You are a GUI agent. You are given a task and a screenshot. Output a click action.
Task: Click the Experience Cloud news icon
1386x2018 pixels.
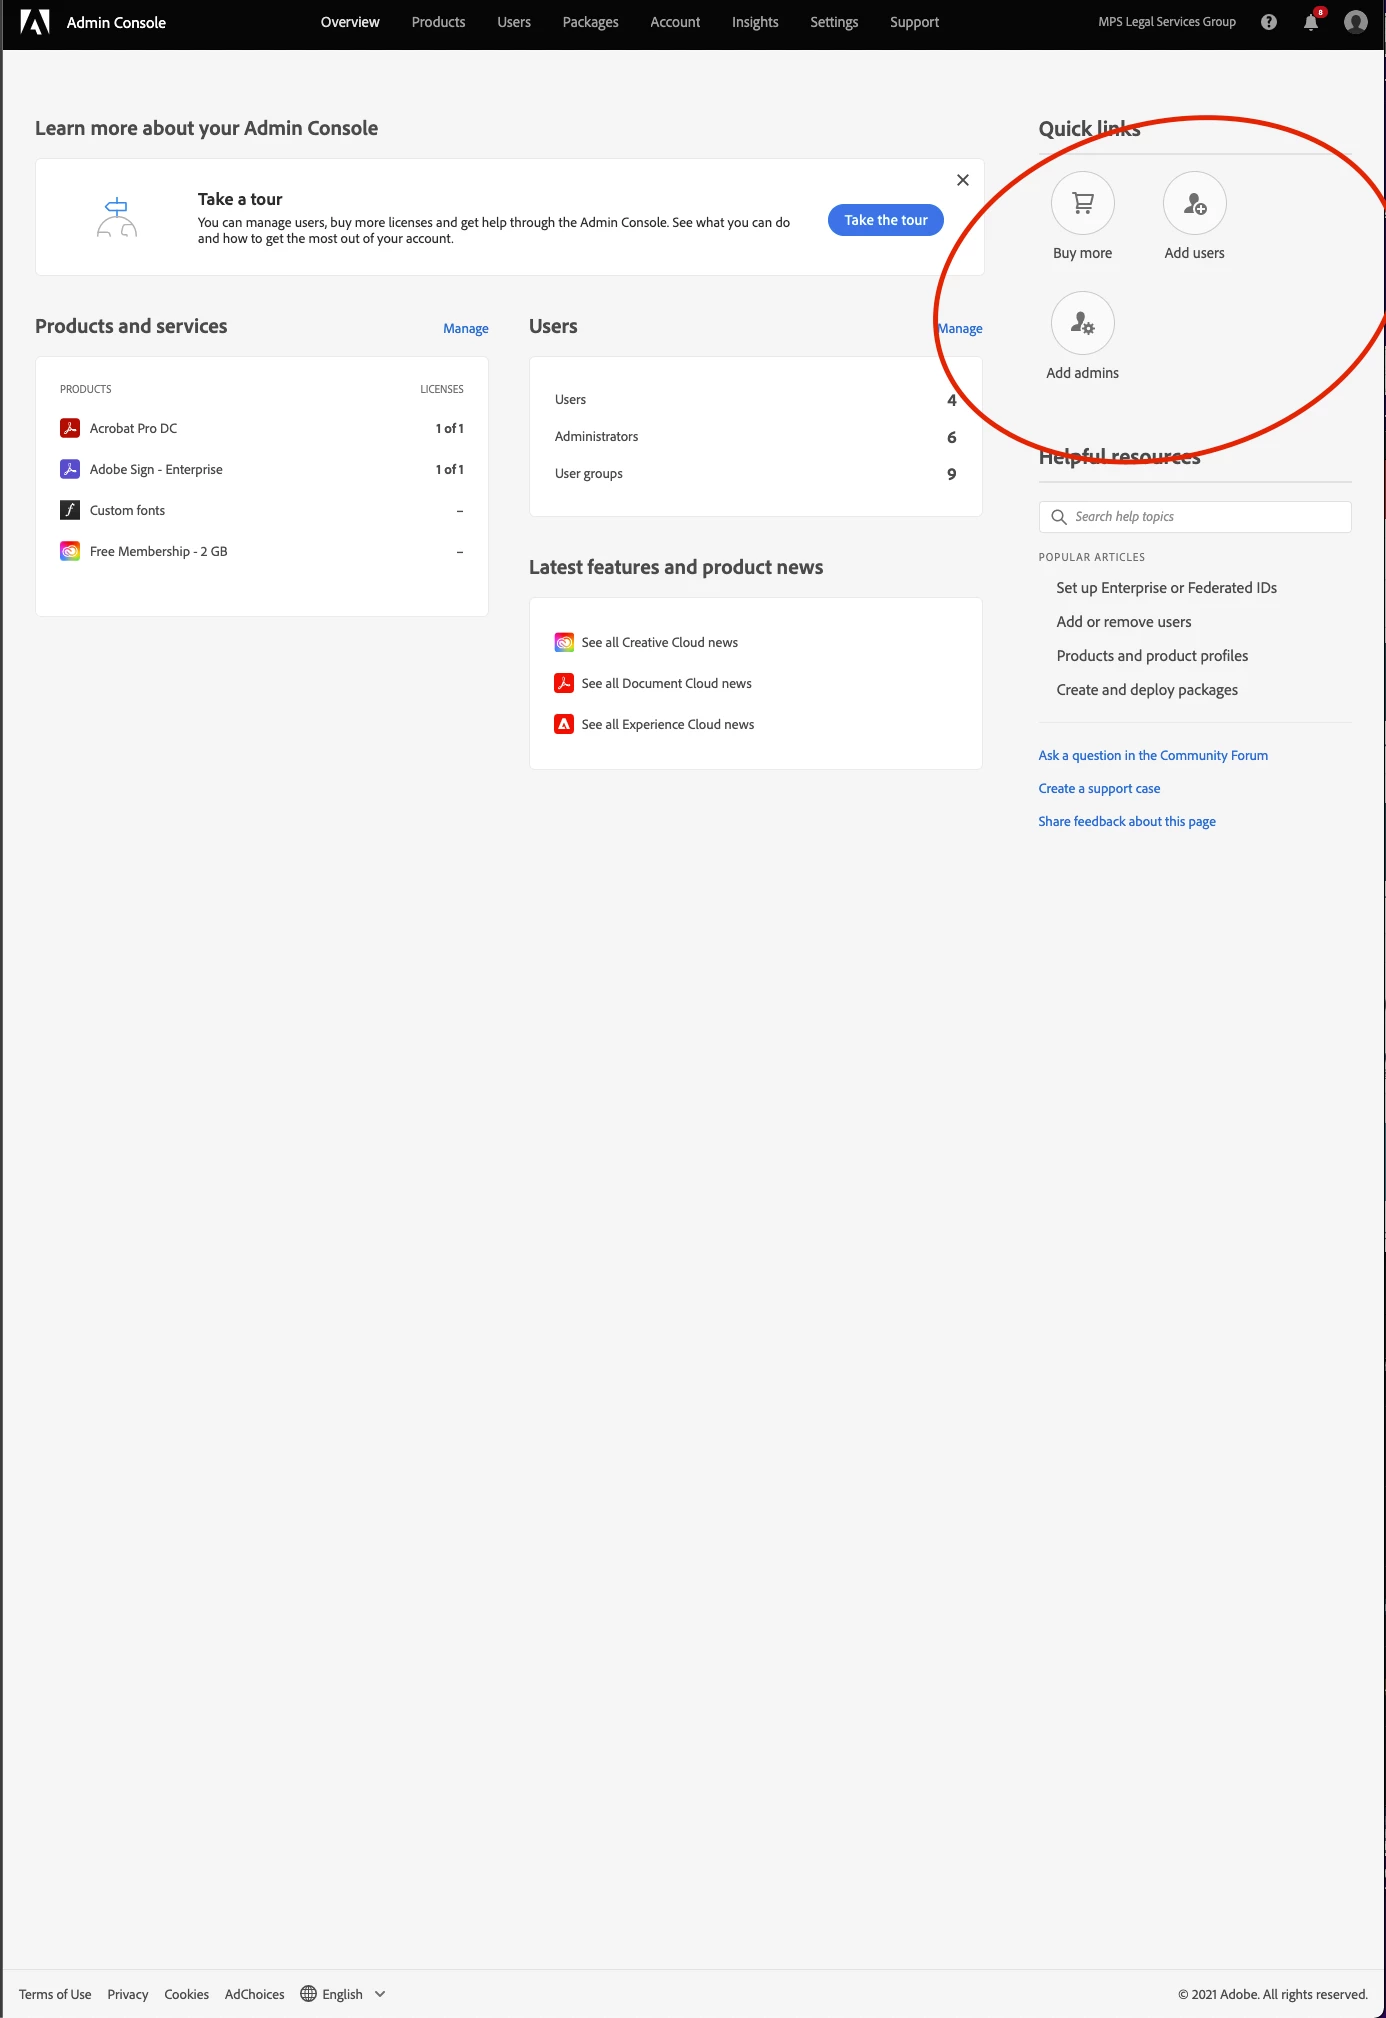[564, 724]
